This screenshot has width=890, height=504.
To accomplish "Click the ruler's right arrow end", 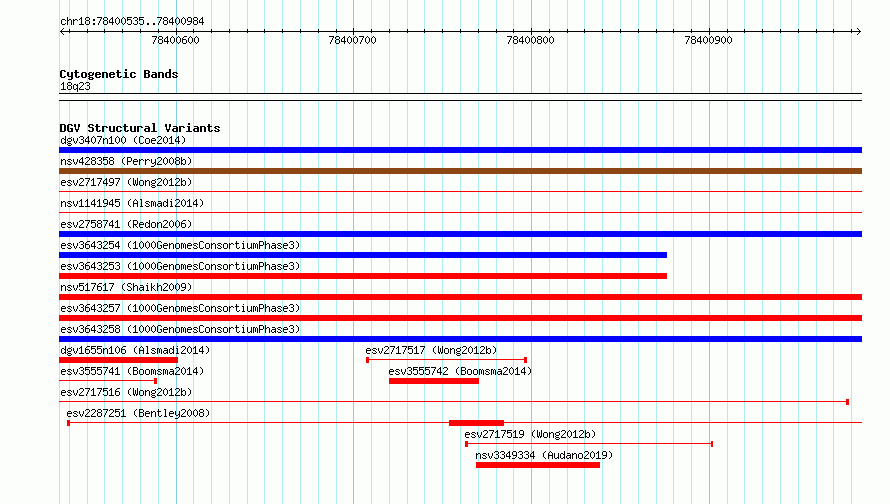I will pyautogui.click(x=858, y=31).
